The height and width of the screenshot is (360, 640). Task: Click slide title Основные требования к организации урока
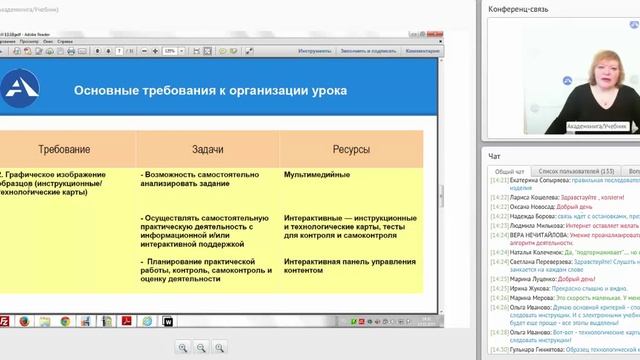pyautogui.click(x=210, y=91)
